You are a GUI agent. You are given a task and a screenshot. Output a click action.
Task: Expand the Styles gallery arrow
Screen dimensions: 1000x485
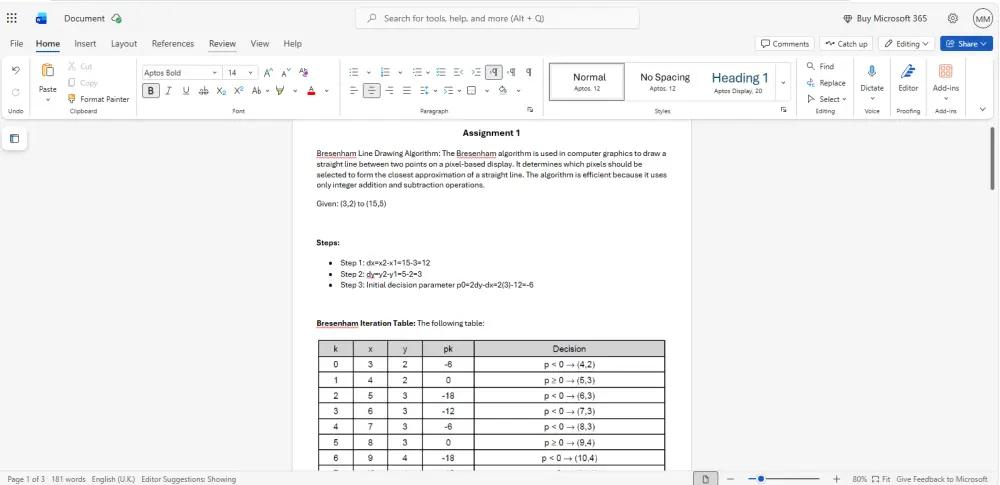click(x=783, y=82)
